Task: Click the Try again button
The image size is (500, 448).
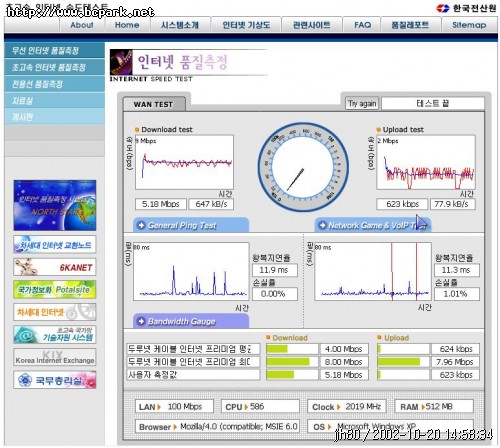Action: 362,104
